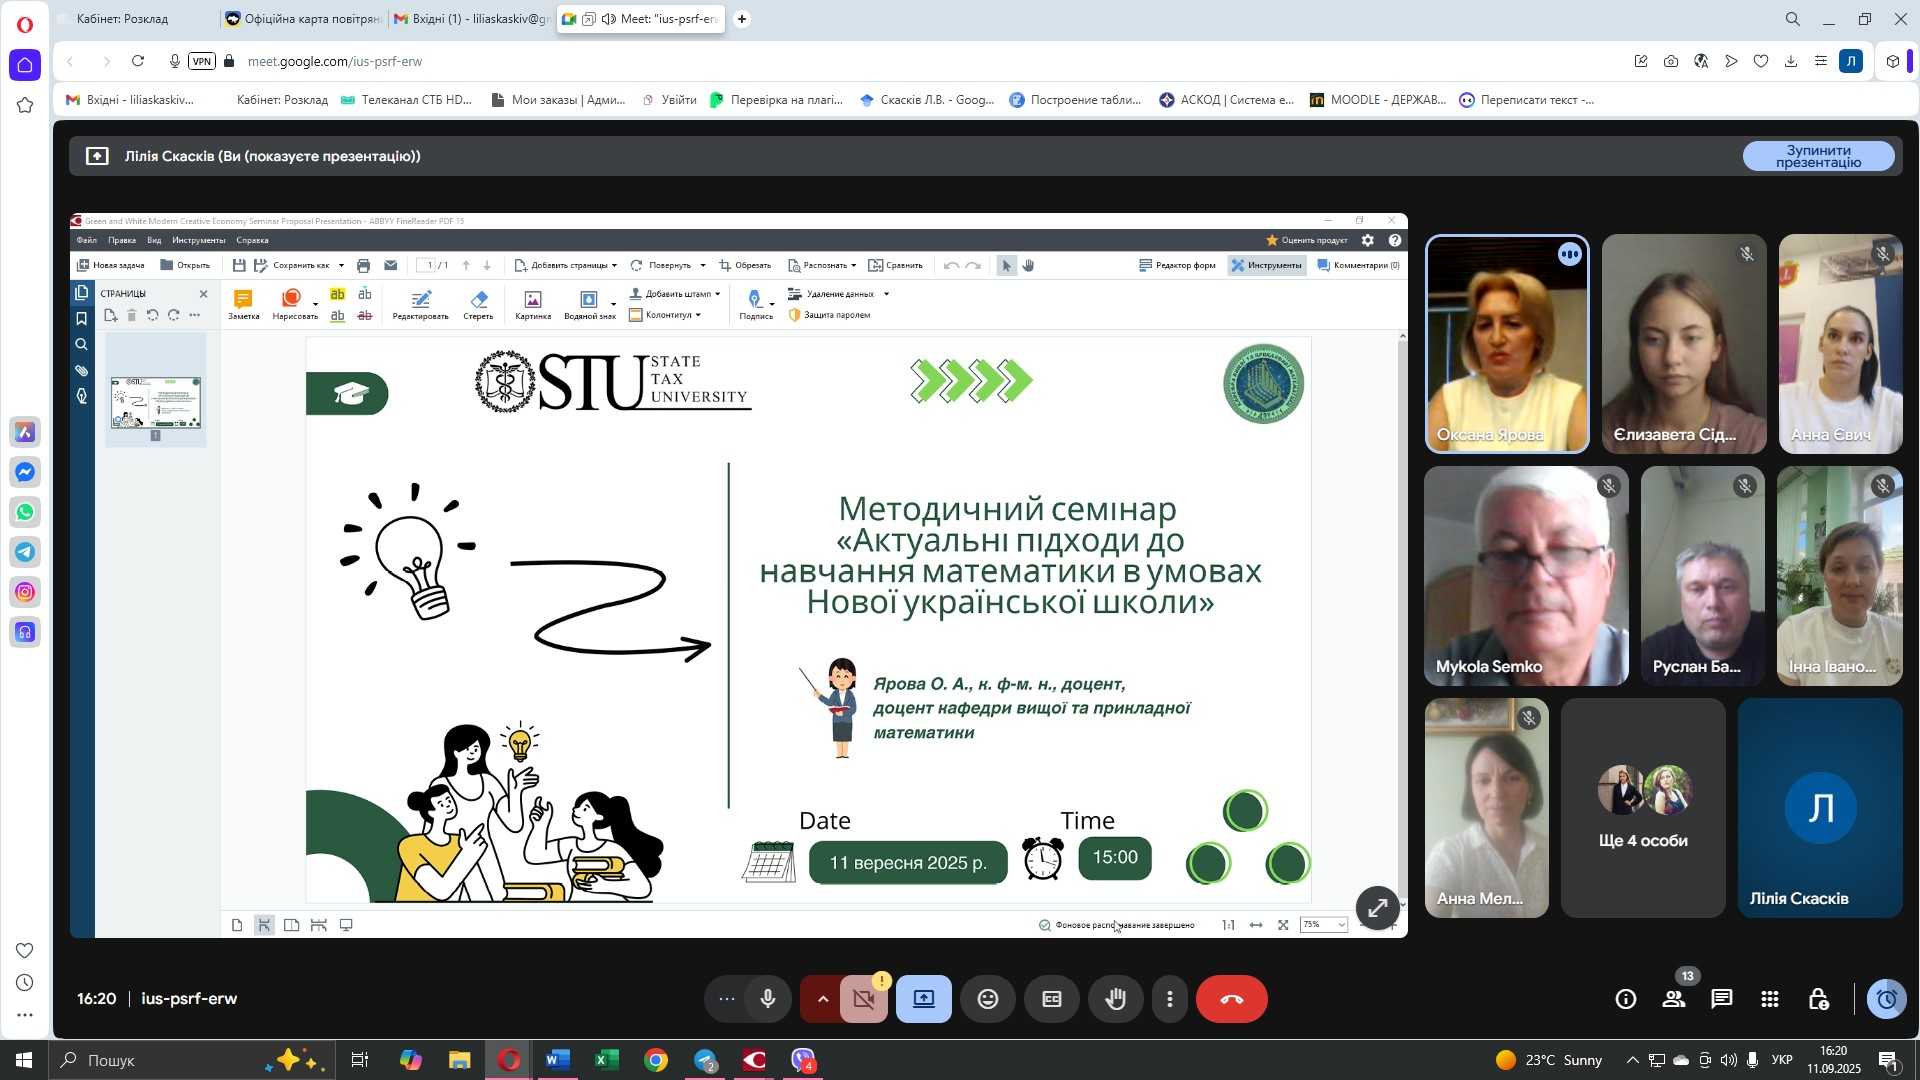The width and height of the screenshot is (1920, 1080).
Task: Select page 1 thumbnail in Страницы
Action: [x=156, y=403]
